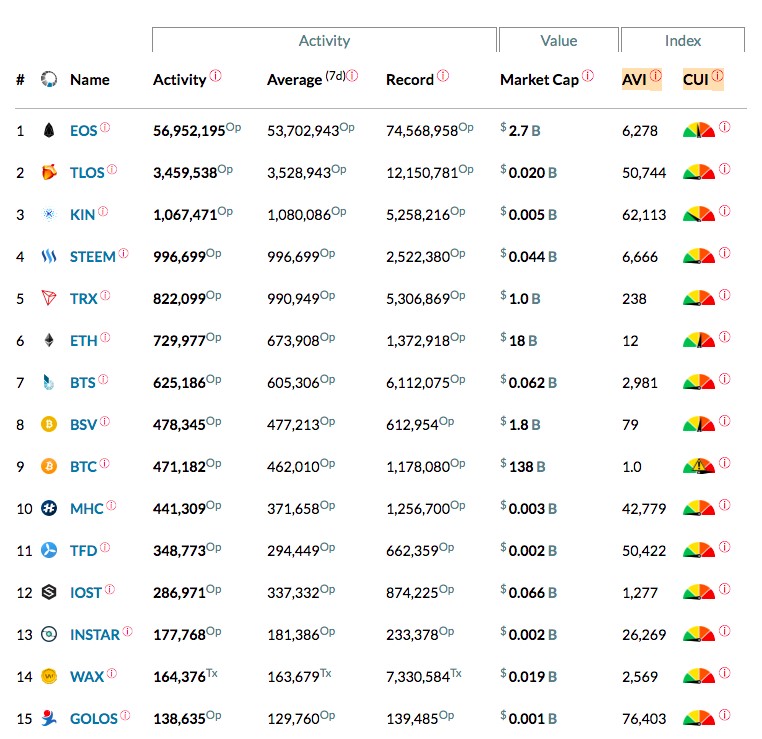Click the INSTAR coin logo icon

click(49, 634)
